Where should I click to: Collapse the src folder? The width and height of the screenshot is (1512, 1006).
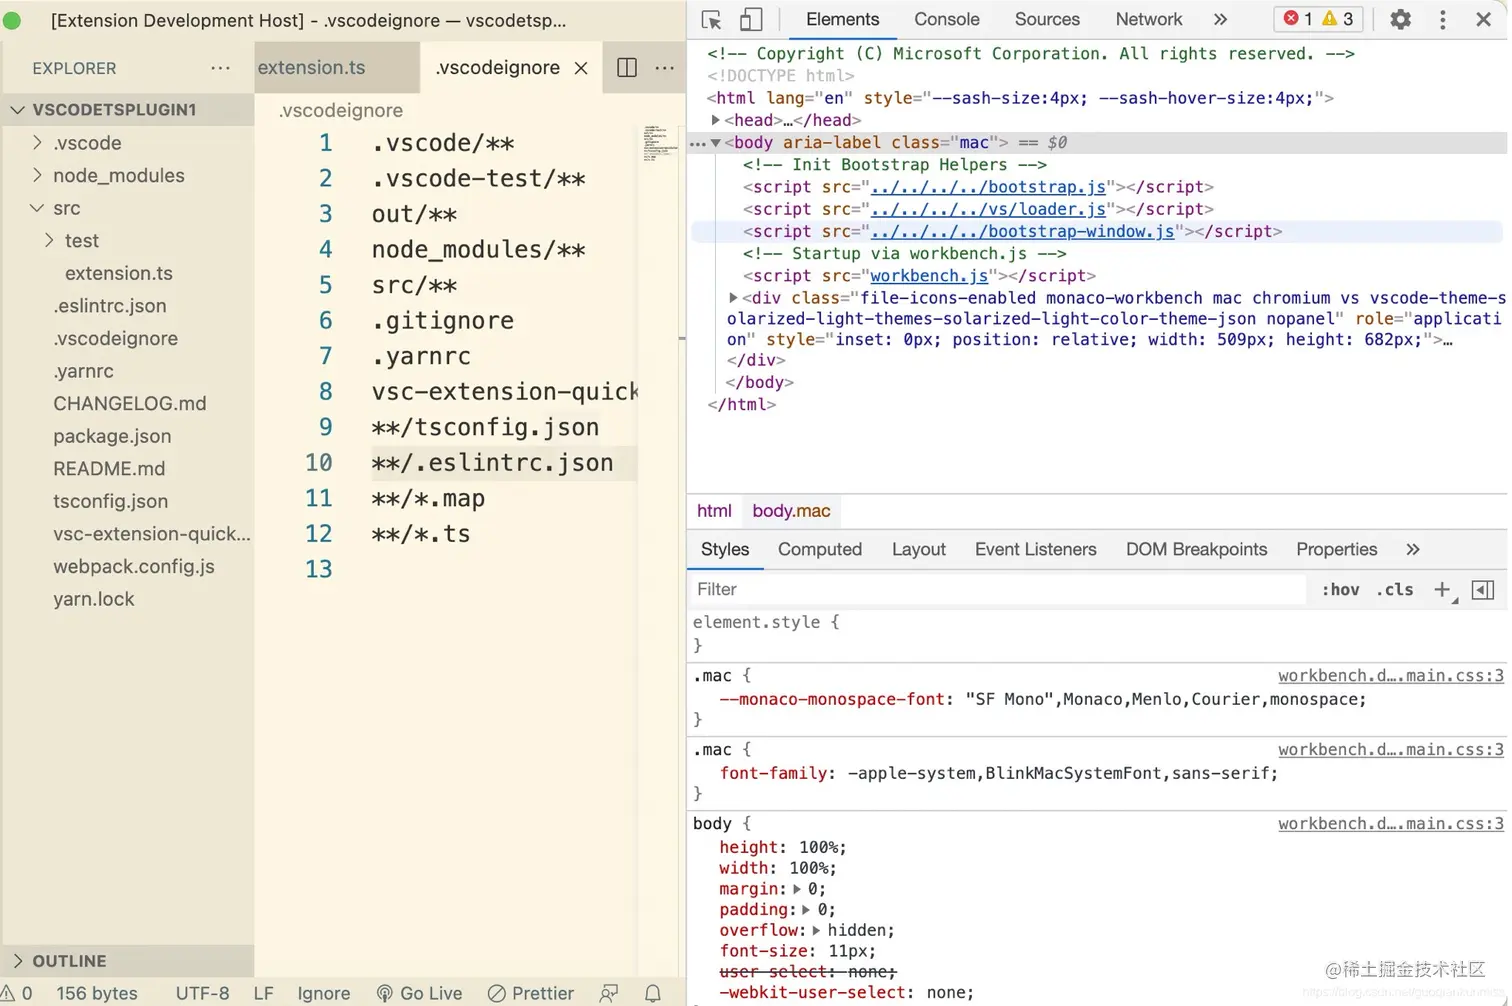point(38,208)
